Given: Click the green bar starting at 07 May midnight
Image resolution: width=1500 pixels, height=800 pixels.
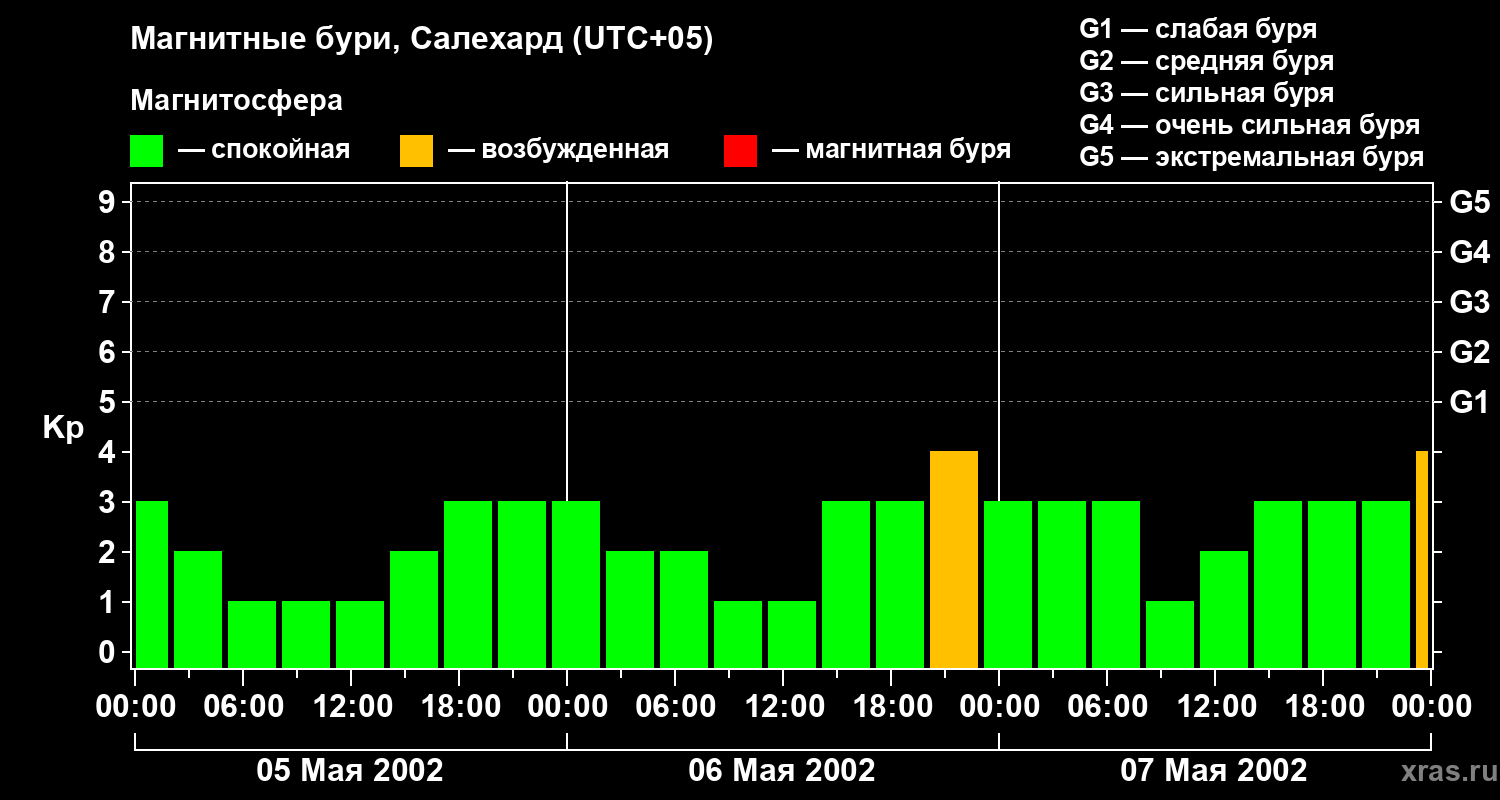Looking at the screenshot, I should click(1008, 585).
